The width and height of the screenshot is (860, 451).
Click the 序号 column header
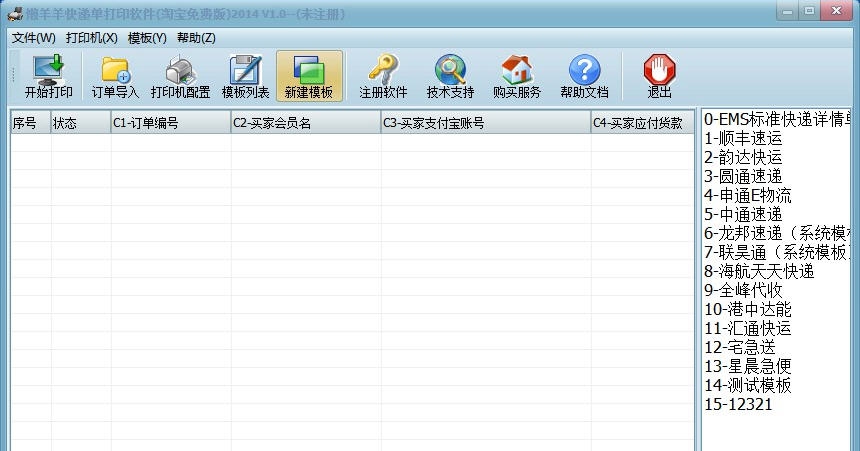[31, 123]
